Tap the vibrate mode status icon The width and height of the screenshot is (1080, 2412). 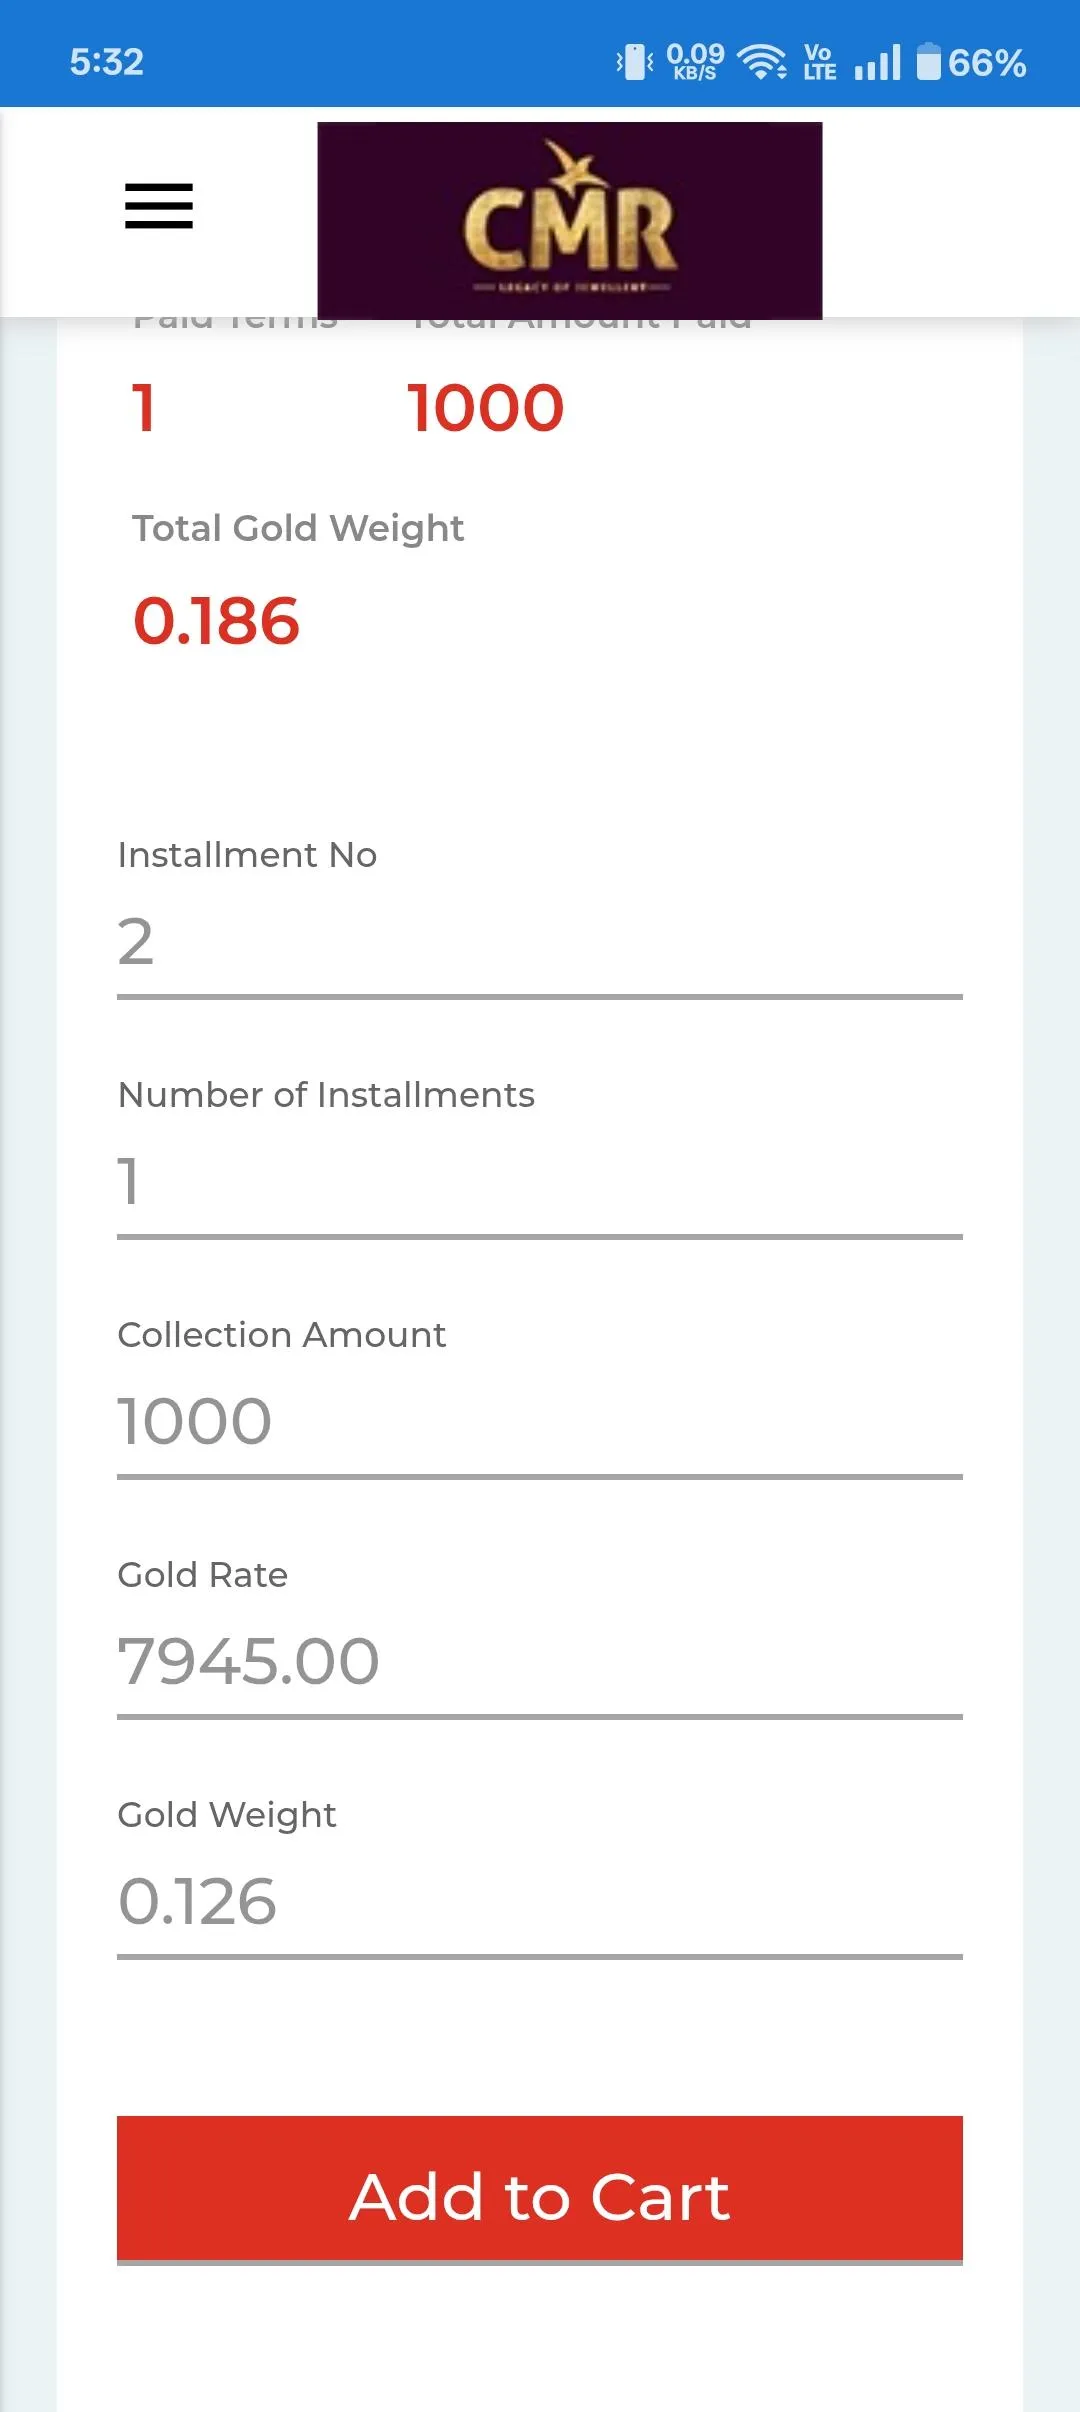click(634, 62)
